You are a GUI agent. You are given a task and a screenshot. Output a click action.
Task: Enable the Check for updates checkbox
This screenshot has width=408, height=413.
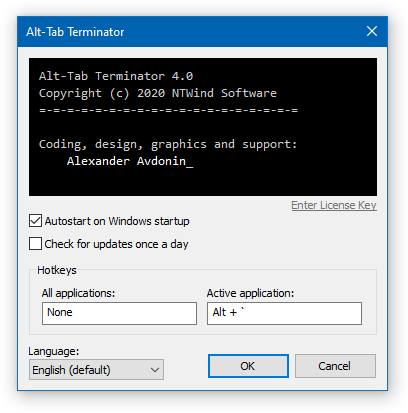(35, 244)
